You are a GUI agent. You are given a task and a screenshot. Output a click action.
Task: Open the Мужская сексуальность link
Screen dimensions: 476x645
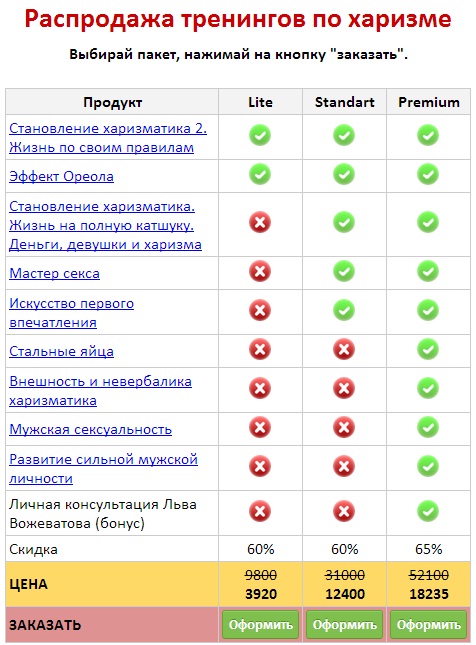click(x=91, y=429)
